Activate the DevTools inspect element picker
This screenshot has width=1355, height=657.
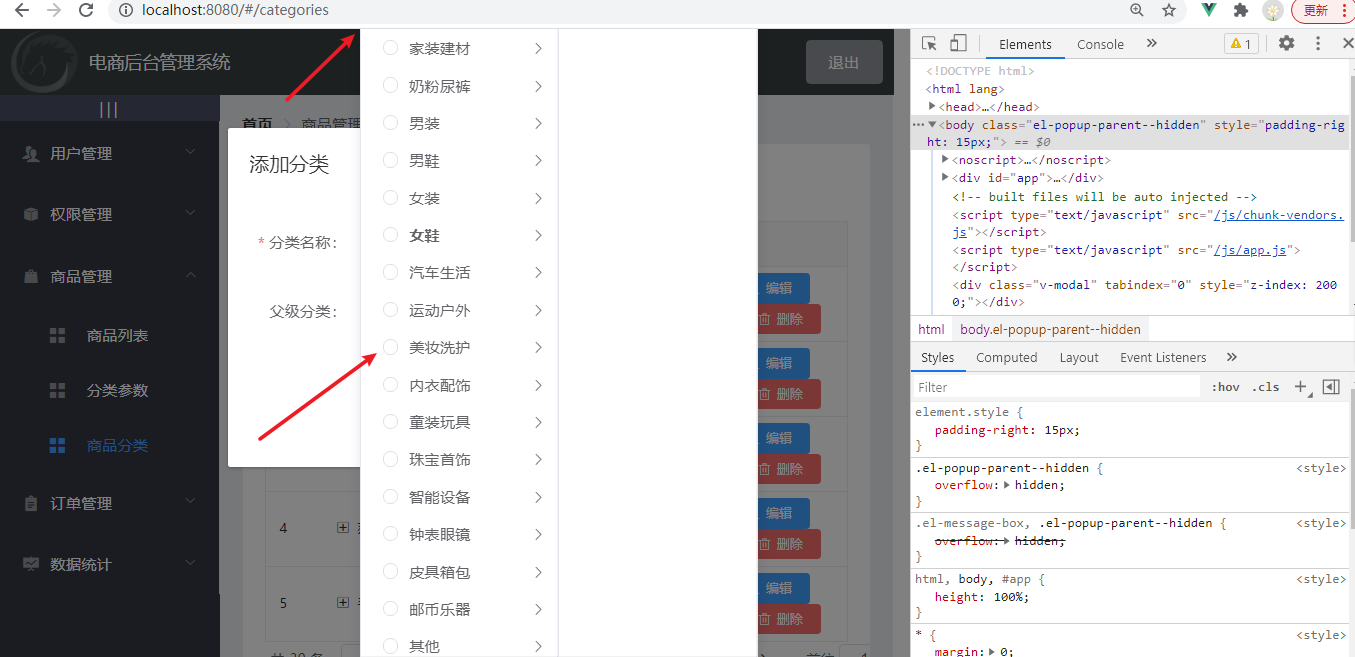tap(930, 43)
